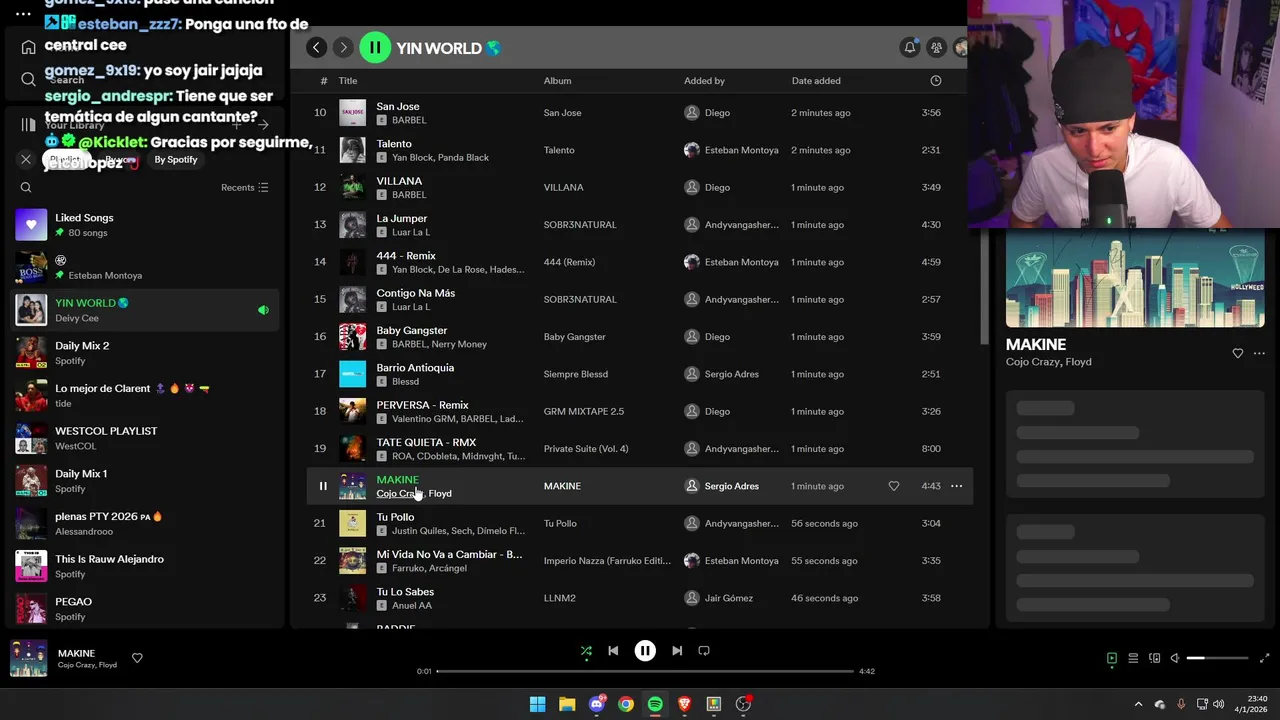
Task: Pause MAKINE from its track row
Action: [x=323, y=486]
